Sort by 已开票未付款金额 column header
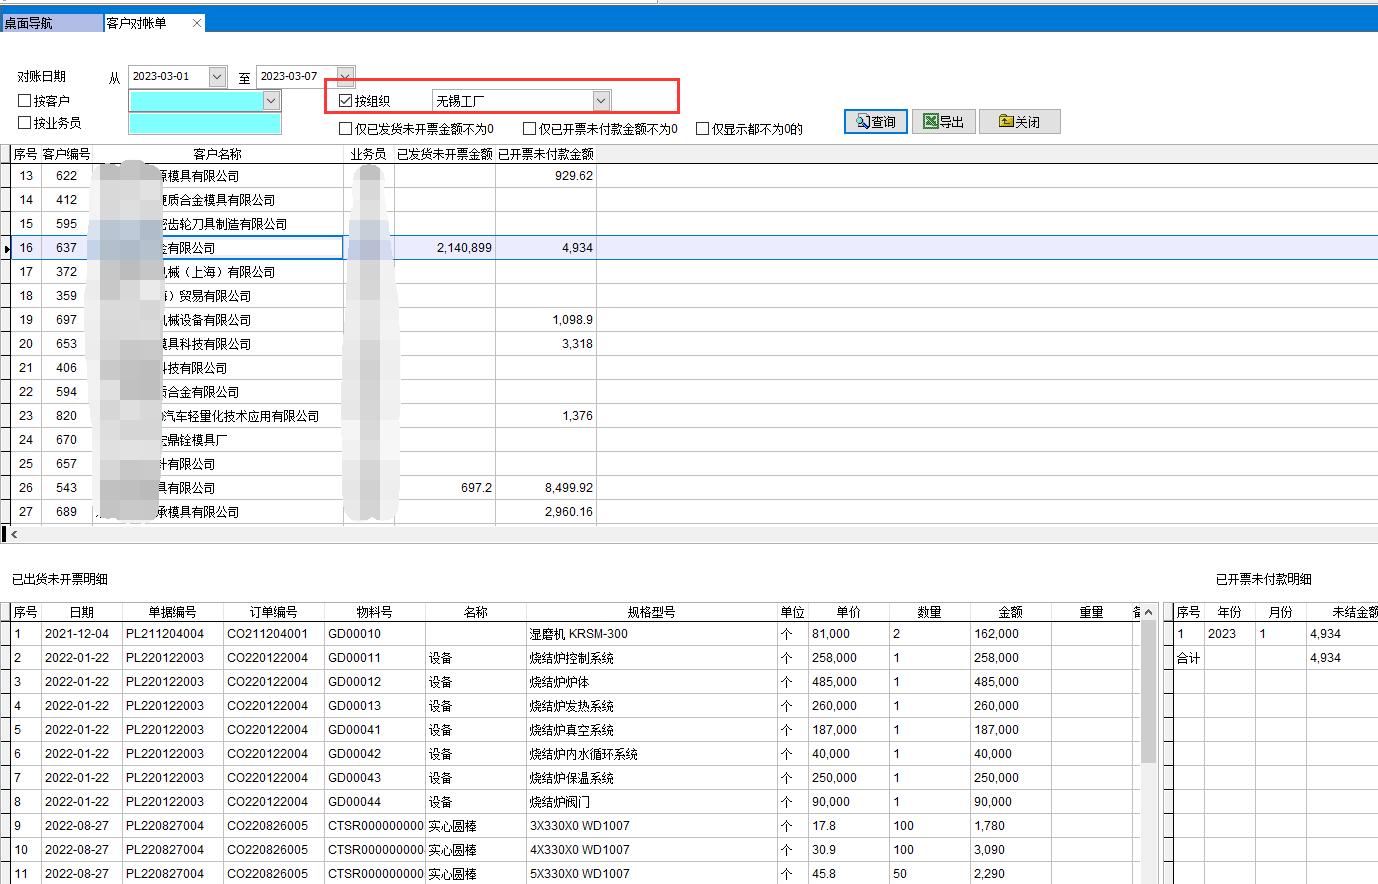The image size is (1378, 884). pyautogui.click(x=545, y=154)
